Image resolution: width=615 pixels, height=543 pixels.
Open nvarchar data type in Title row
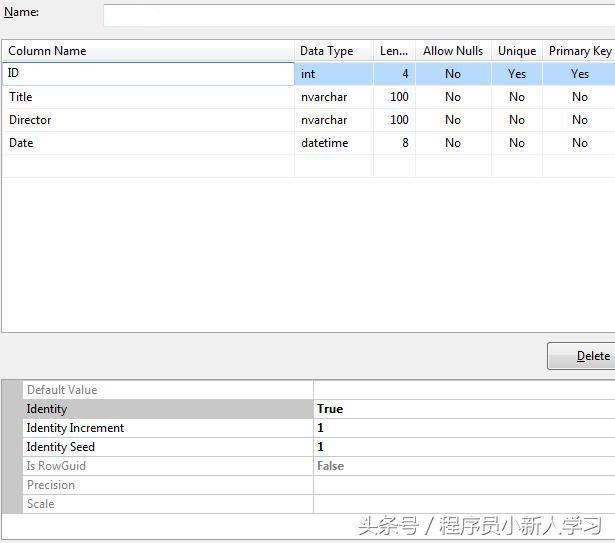point(334,97)
